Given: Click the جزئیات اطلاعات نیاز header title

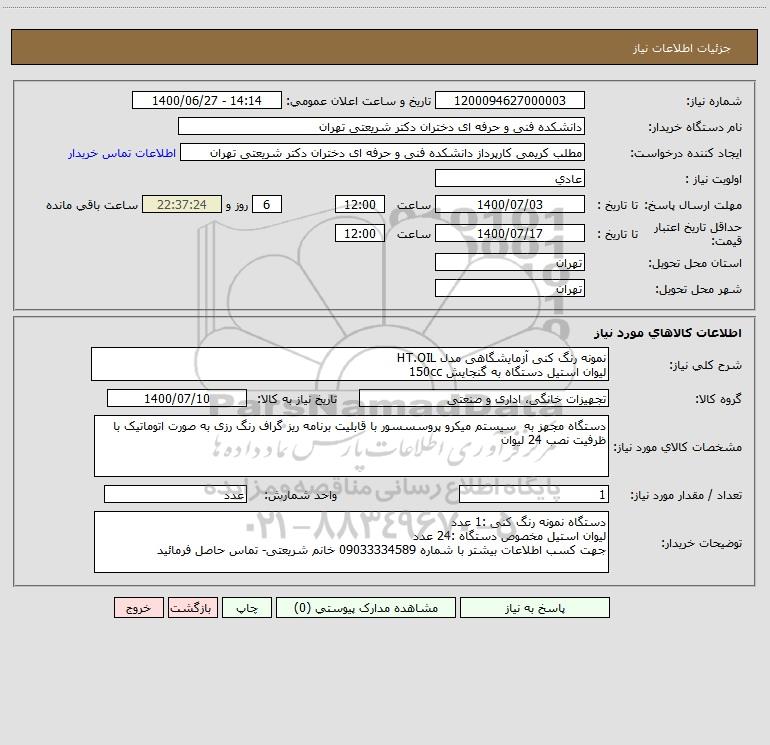Looking at the screenshot, I should [681, 48].
